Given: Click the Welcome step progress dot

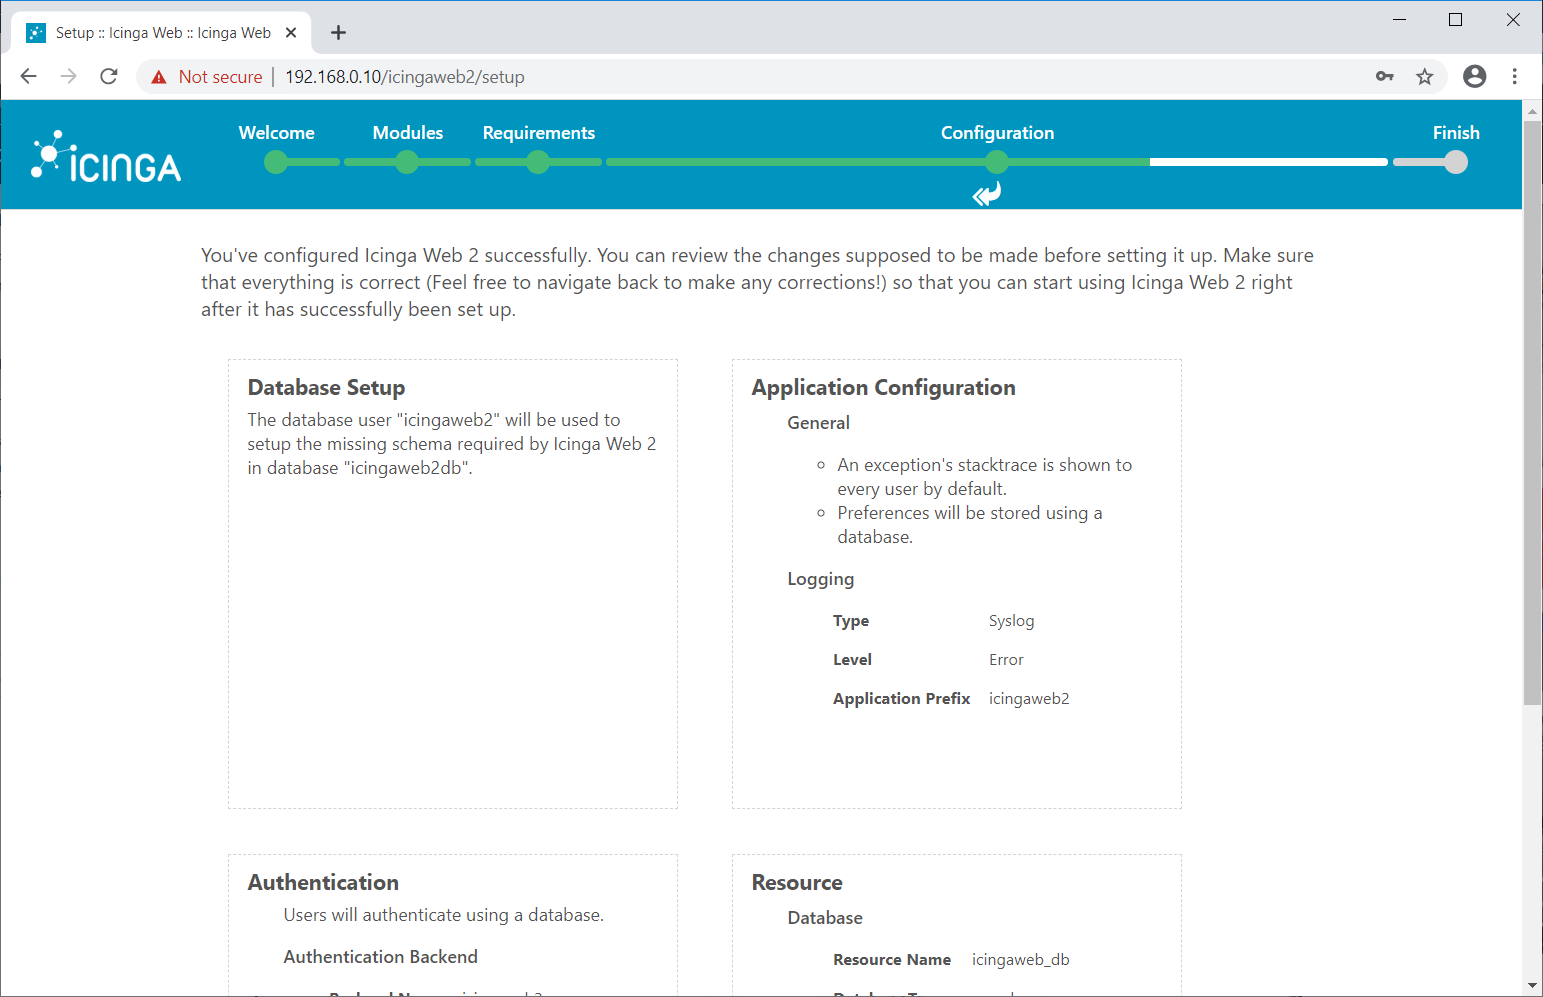Looking at the screenshot, I should click(x=276, y=162).
